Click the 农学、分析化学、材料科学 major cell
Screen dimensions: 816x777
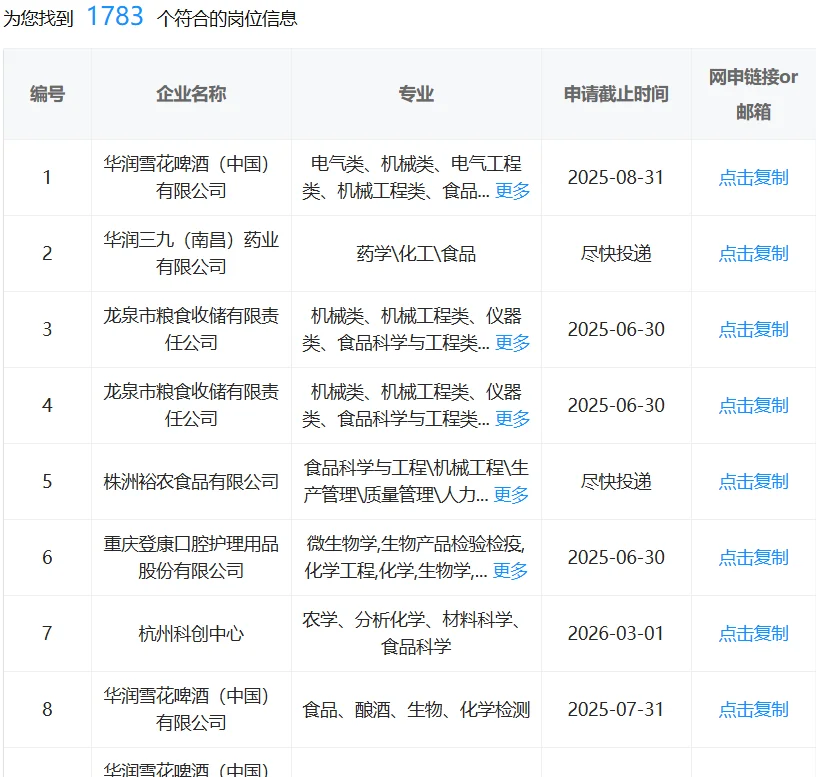point(416,633)
